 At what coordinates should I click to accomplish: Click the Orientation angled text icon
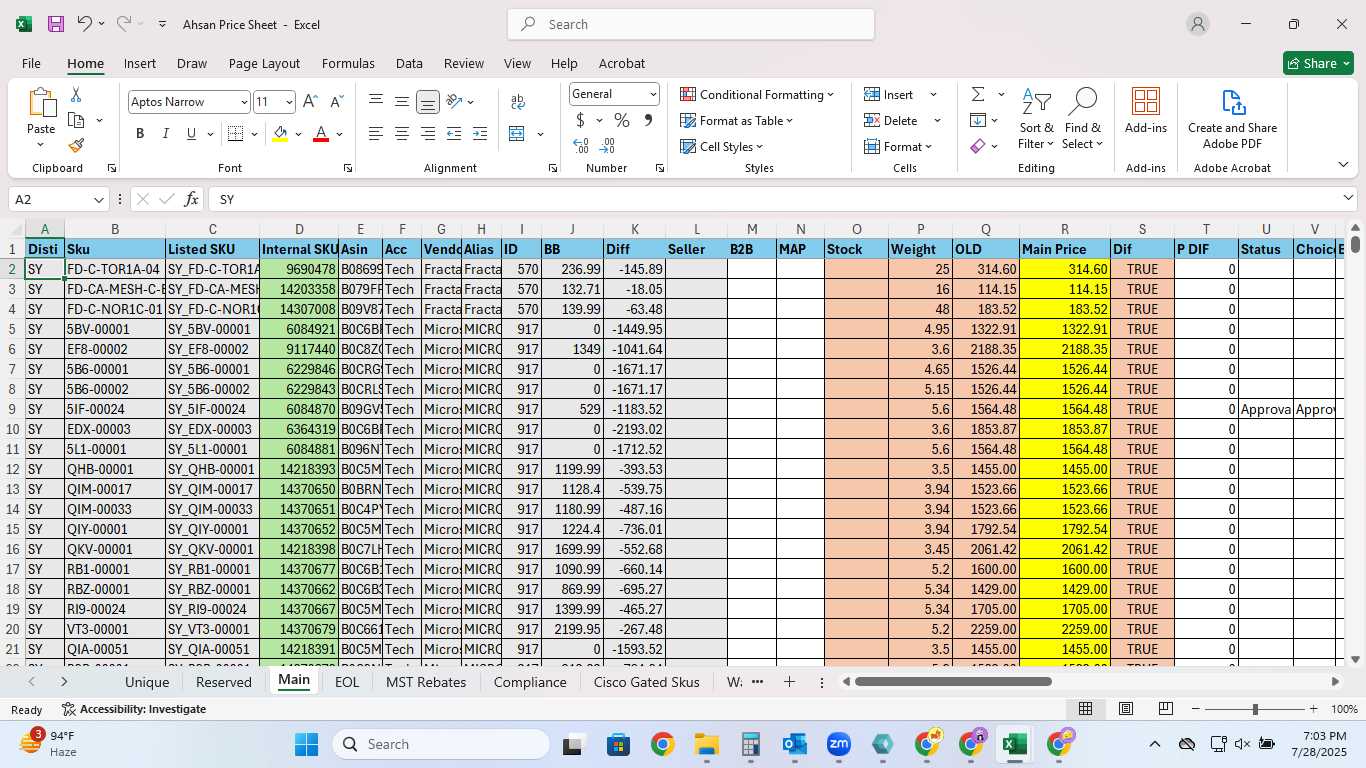point(455,102)
